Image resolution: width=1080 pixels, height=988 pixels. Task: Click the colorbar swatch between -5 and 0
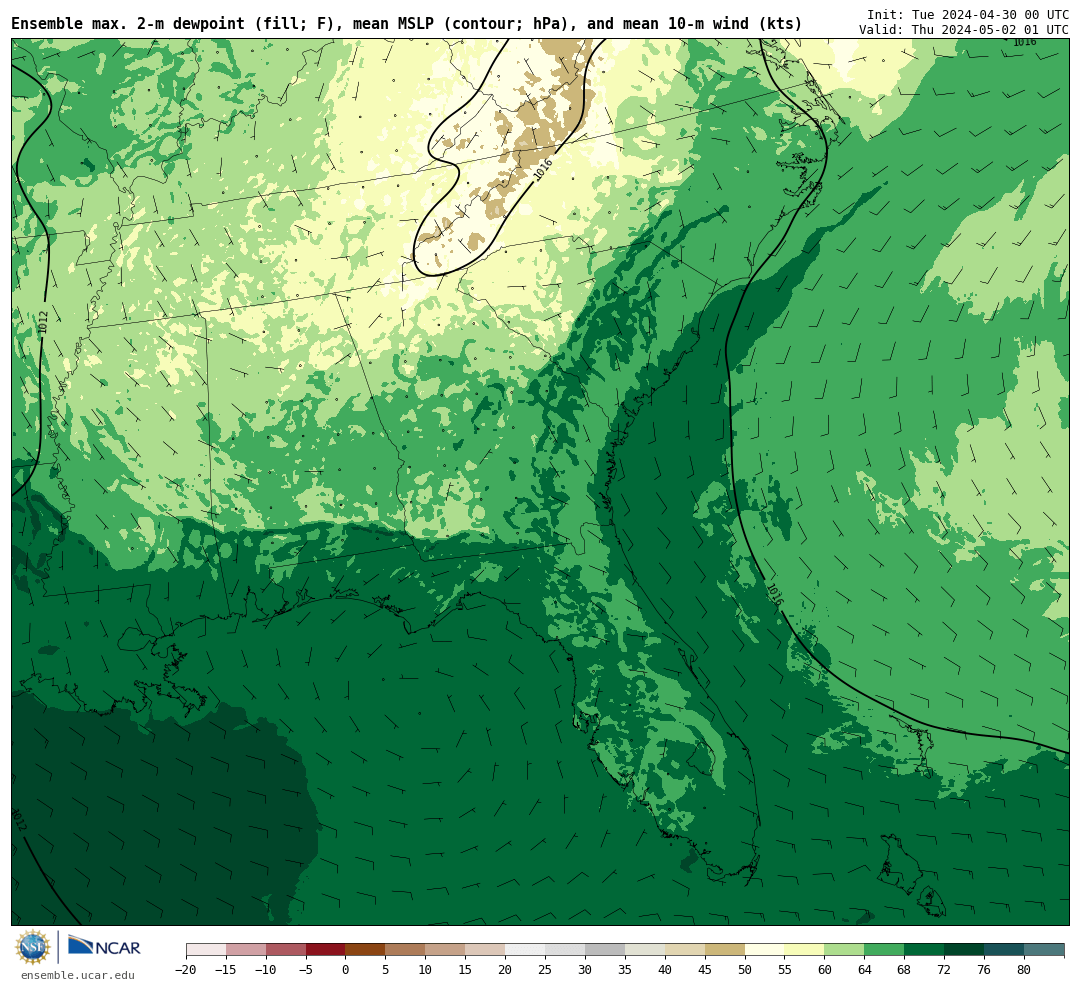click(325, 950)
